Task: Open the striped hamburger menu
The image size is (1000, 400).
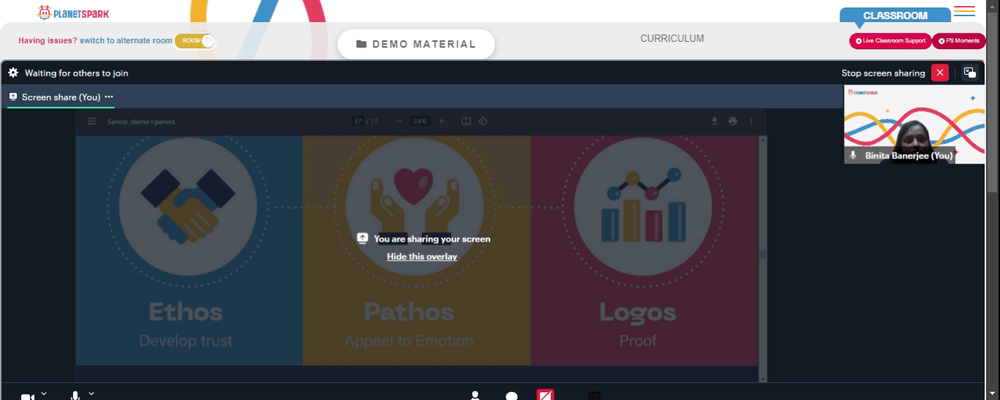Action: click(964, 11)
